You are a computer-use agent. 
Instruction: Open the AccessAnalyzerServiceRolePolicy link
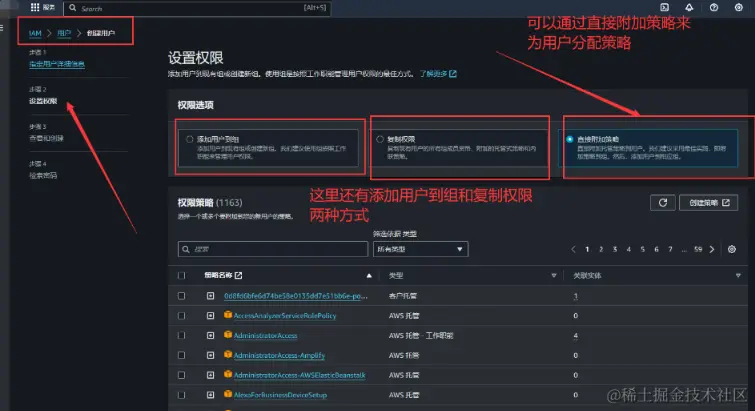[285, 316]
